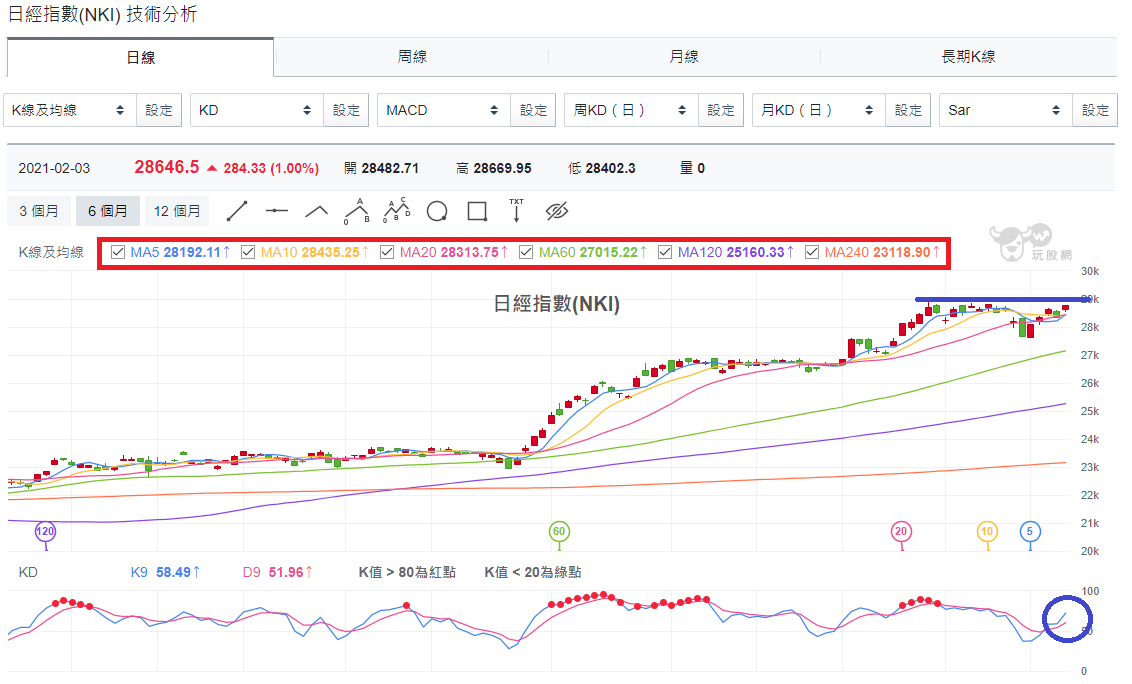
Task: Click the purple 120 MA marker
Action: pyautogui.click(x=45, y=532)
